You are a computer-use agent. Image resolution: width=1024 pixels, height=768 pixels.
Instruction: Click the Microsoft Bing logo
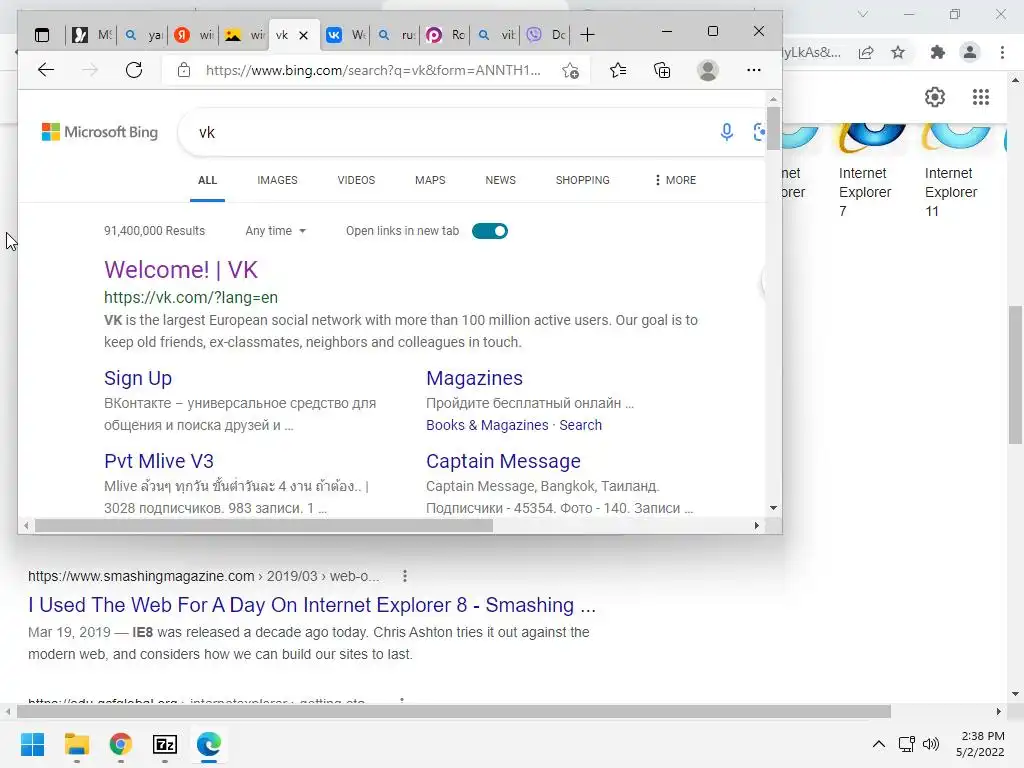(100, 132)
